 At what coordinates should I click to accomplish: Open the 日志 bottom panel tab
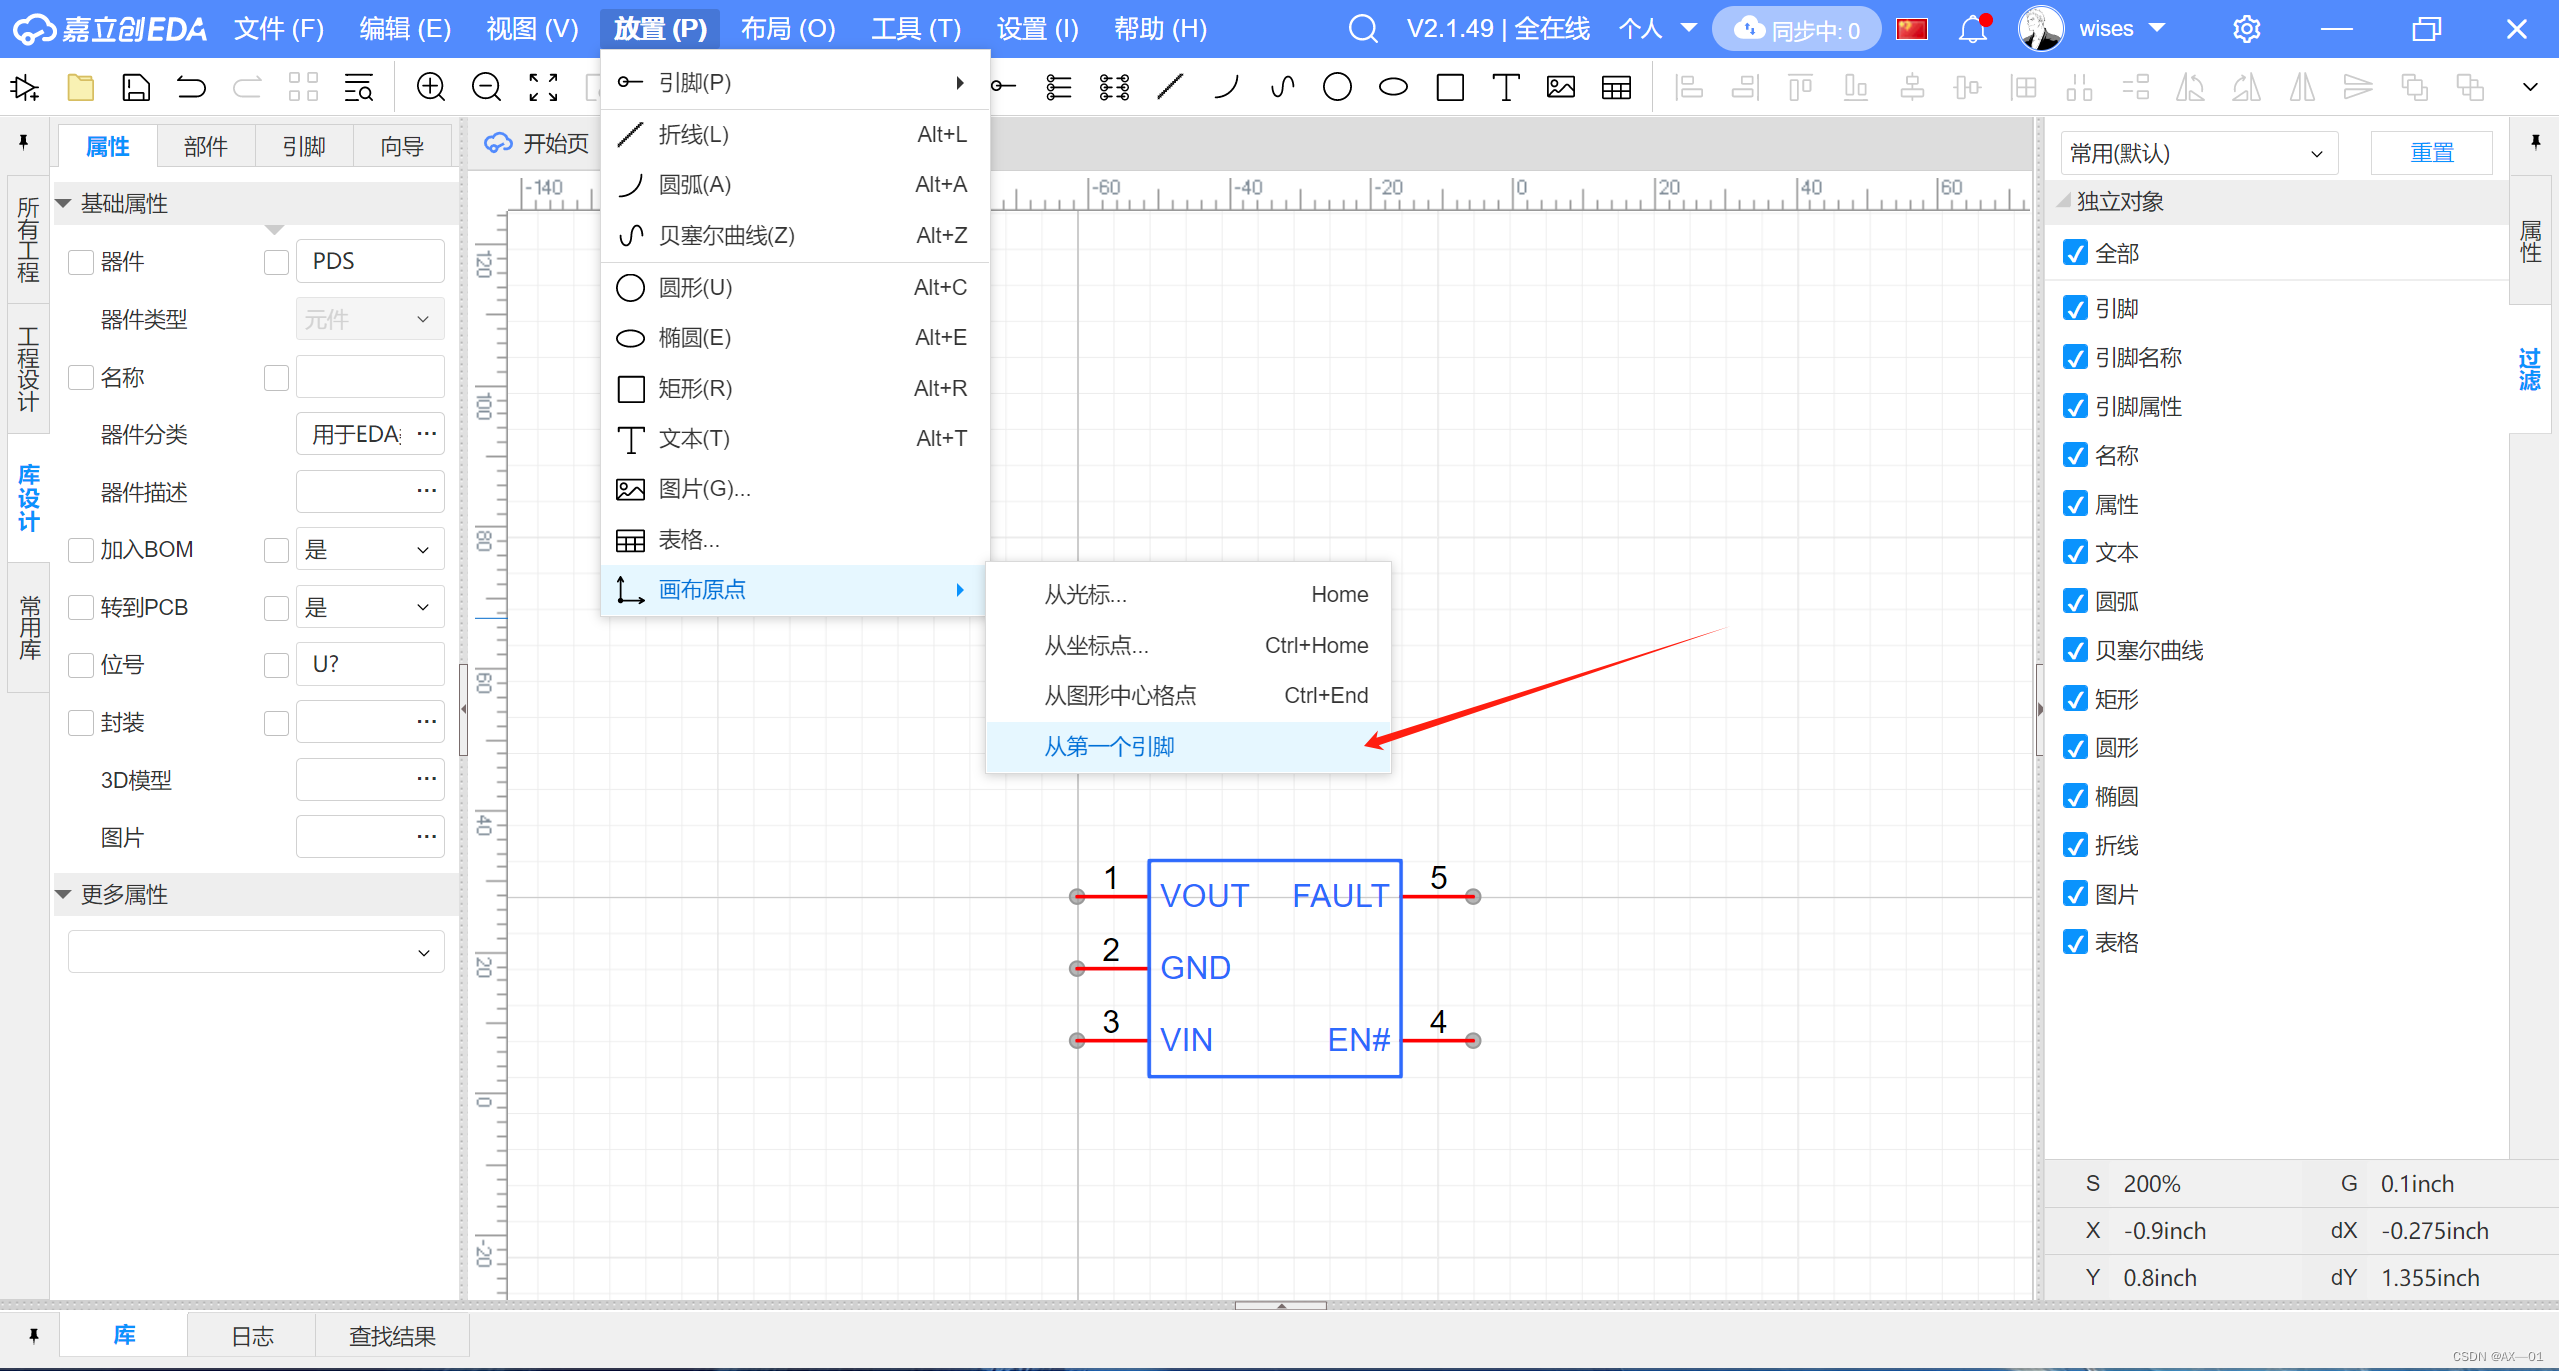click(252, 1336)
